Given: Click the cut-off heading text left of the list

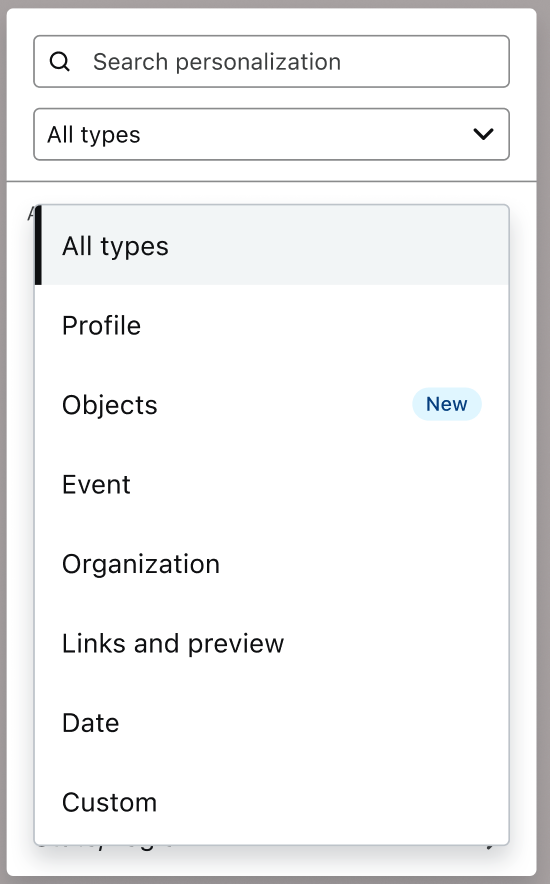Looking at the screenshot, I should [x=31, y=214].
